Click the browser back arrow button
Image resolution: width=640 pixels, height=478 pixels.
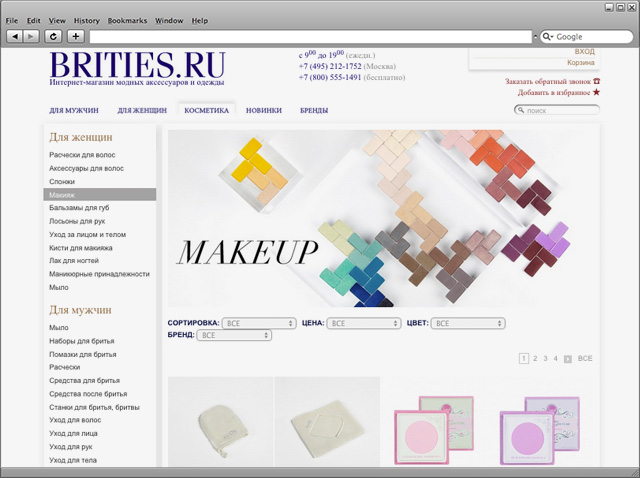click(15, 36)
